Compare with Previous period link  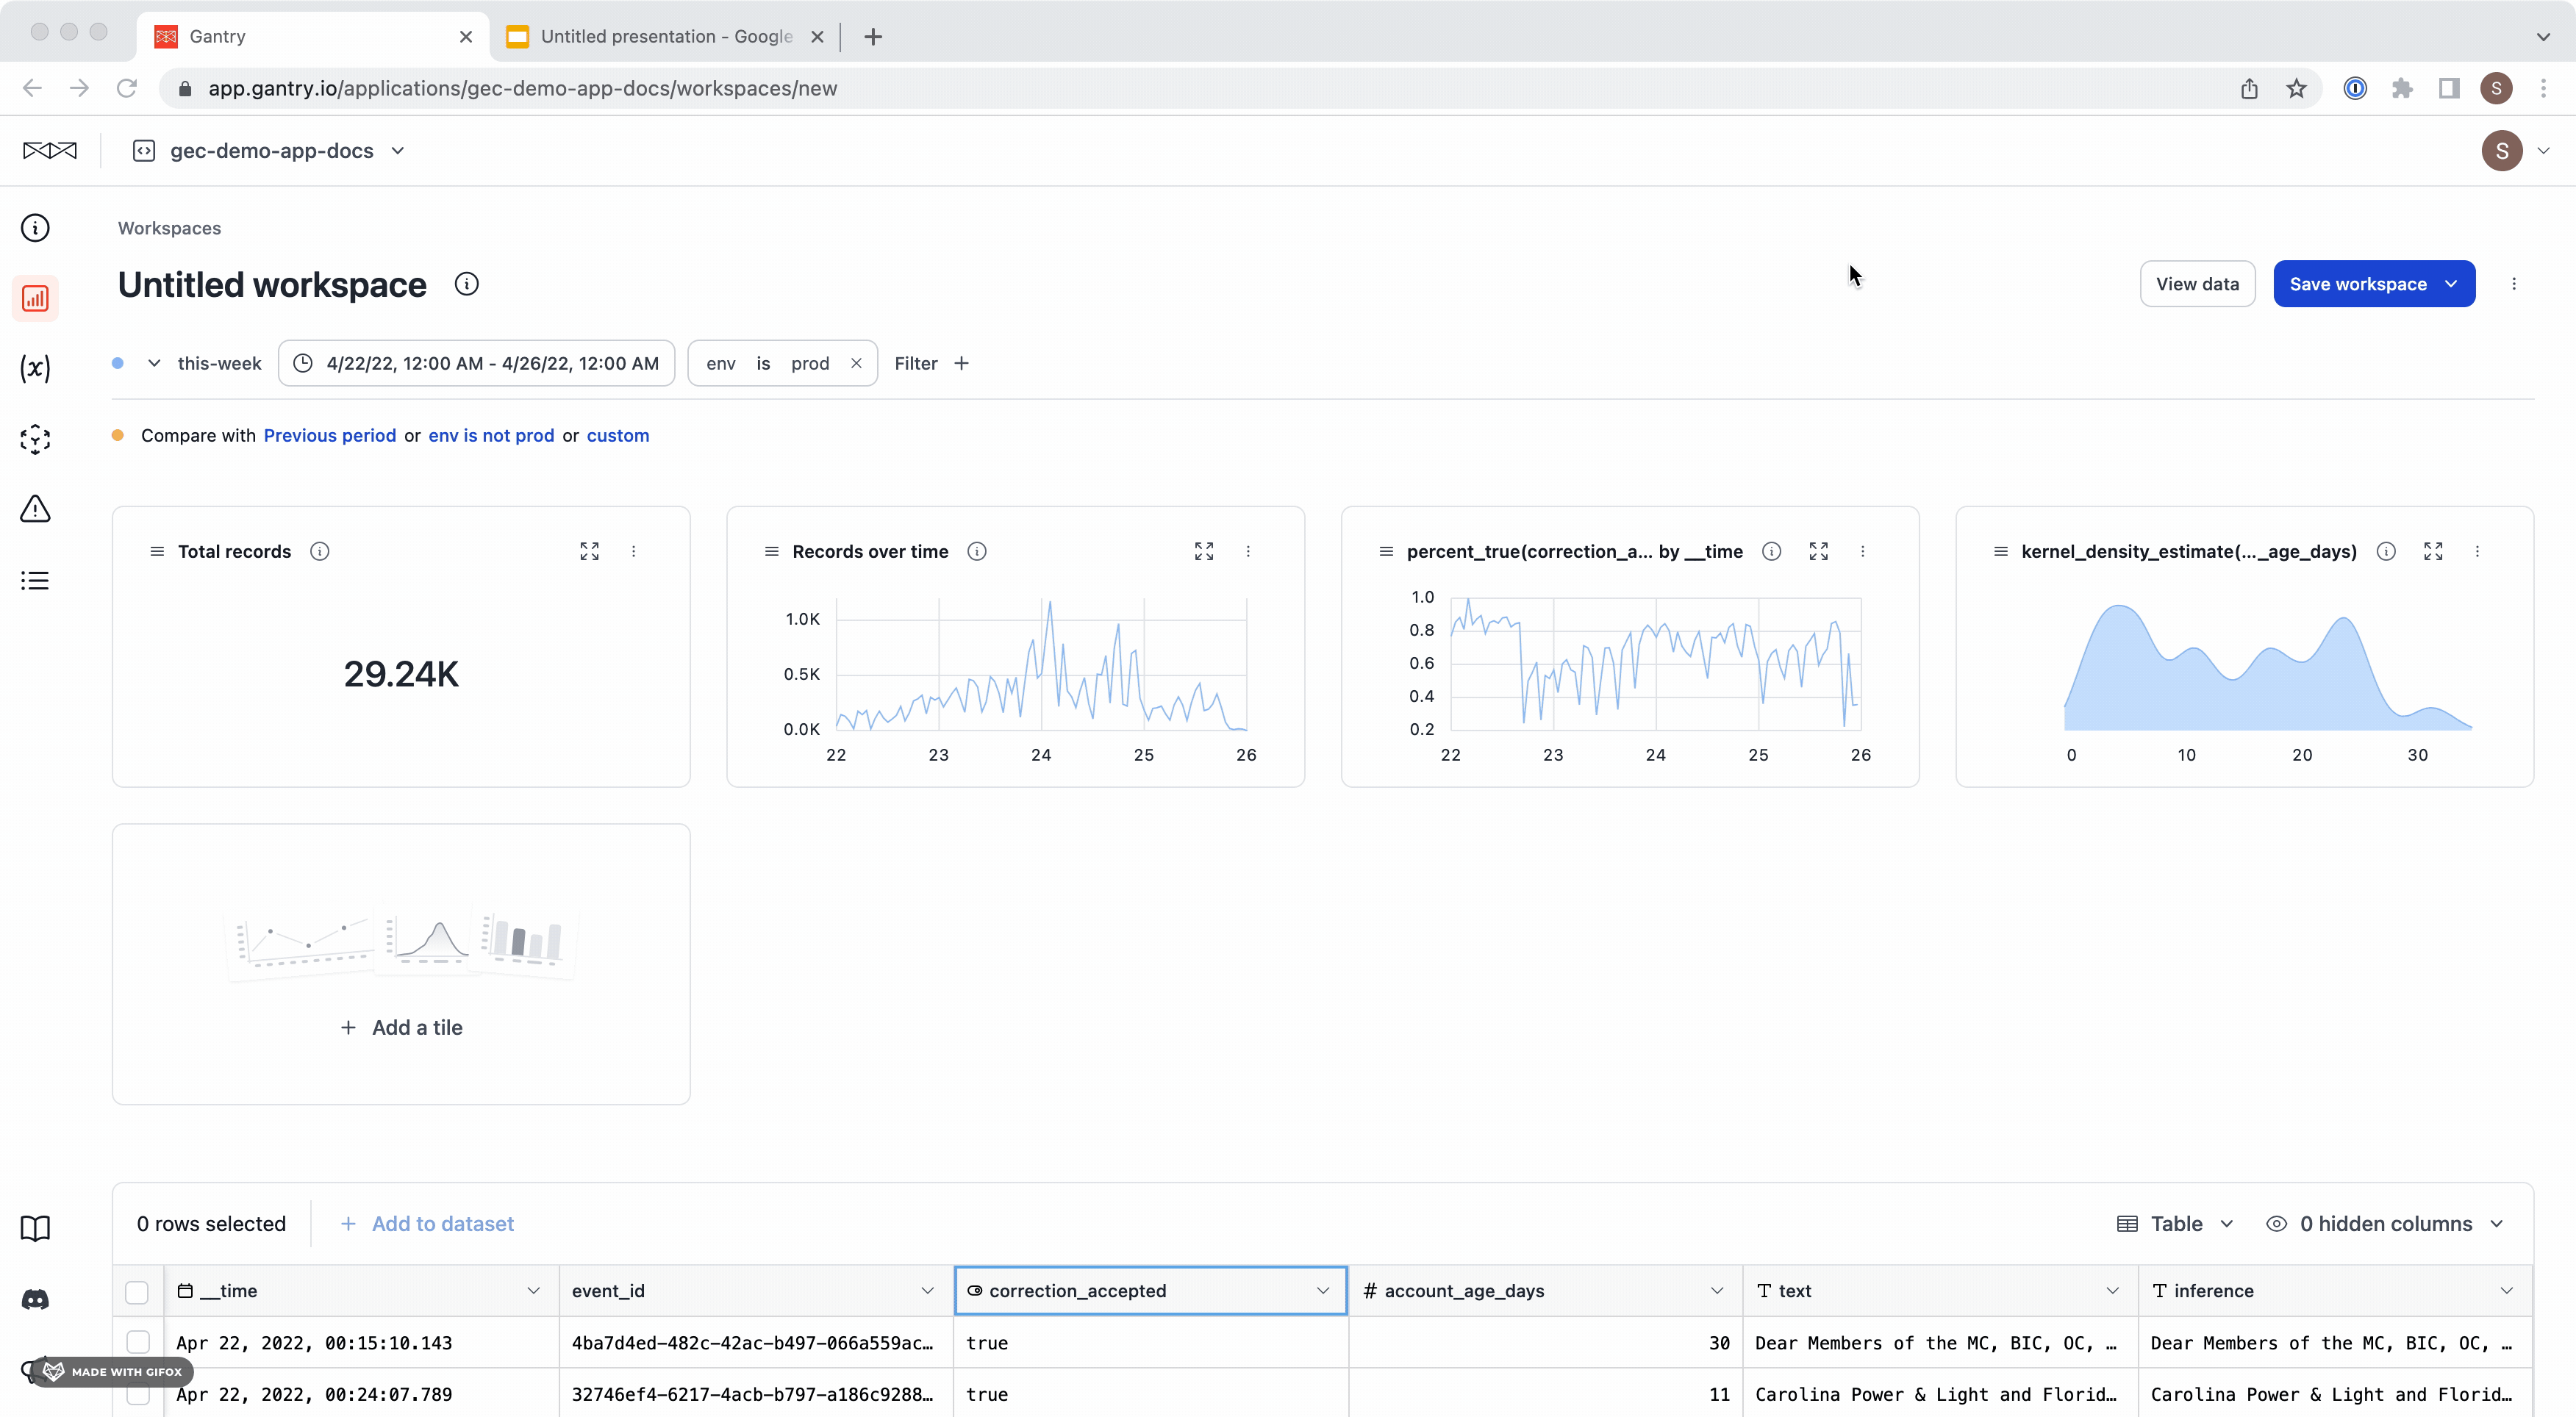(x=329, y=435)
